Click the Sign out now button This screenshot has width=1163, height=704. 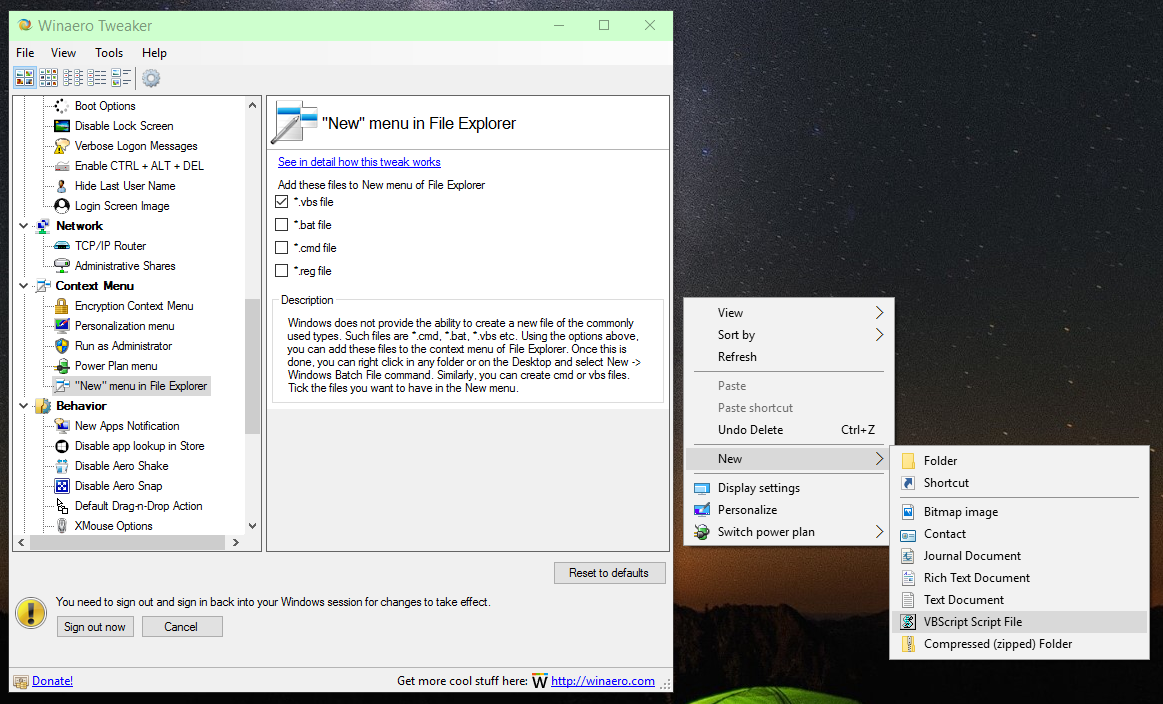[x=95, y=627]
